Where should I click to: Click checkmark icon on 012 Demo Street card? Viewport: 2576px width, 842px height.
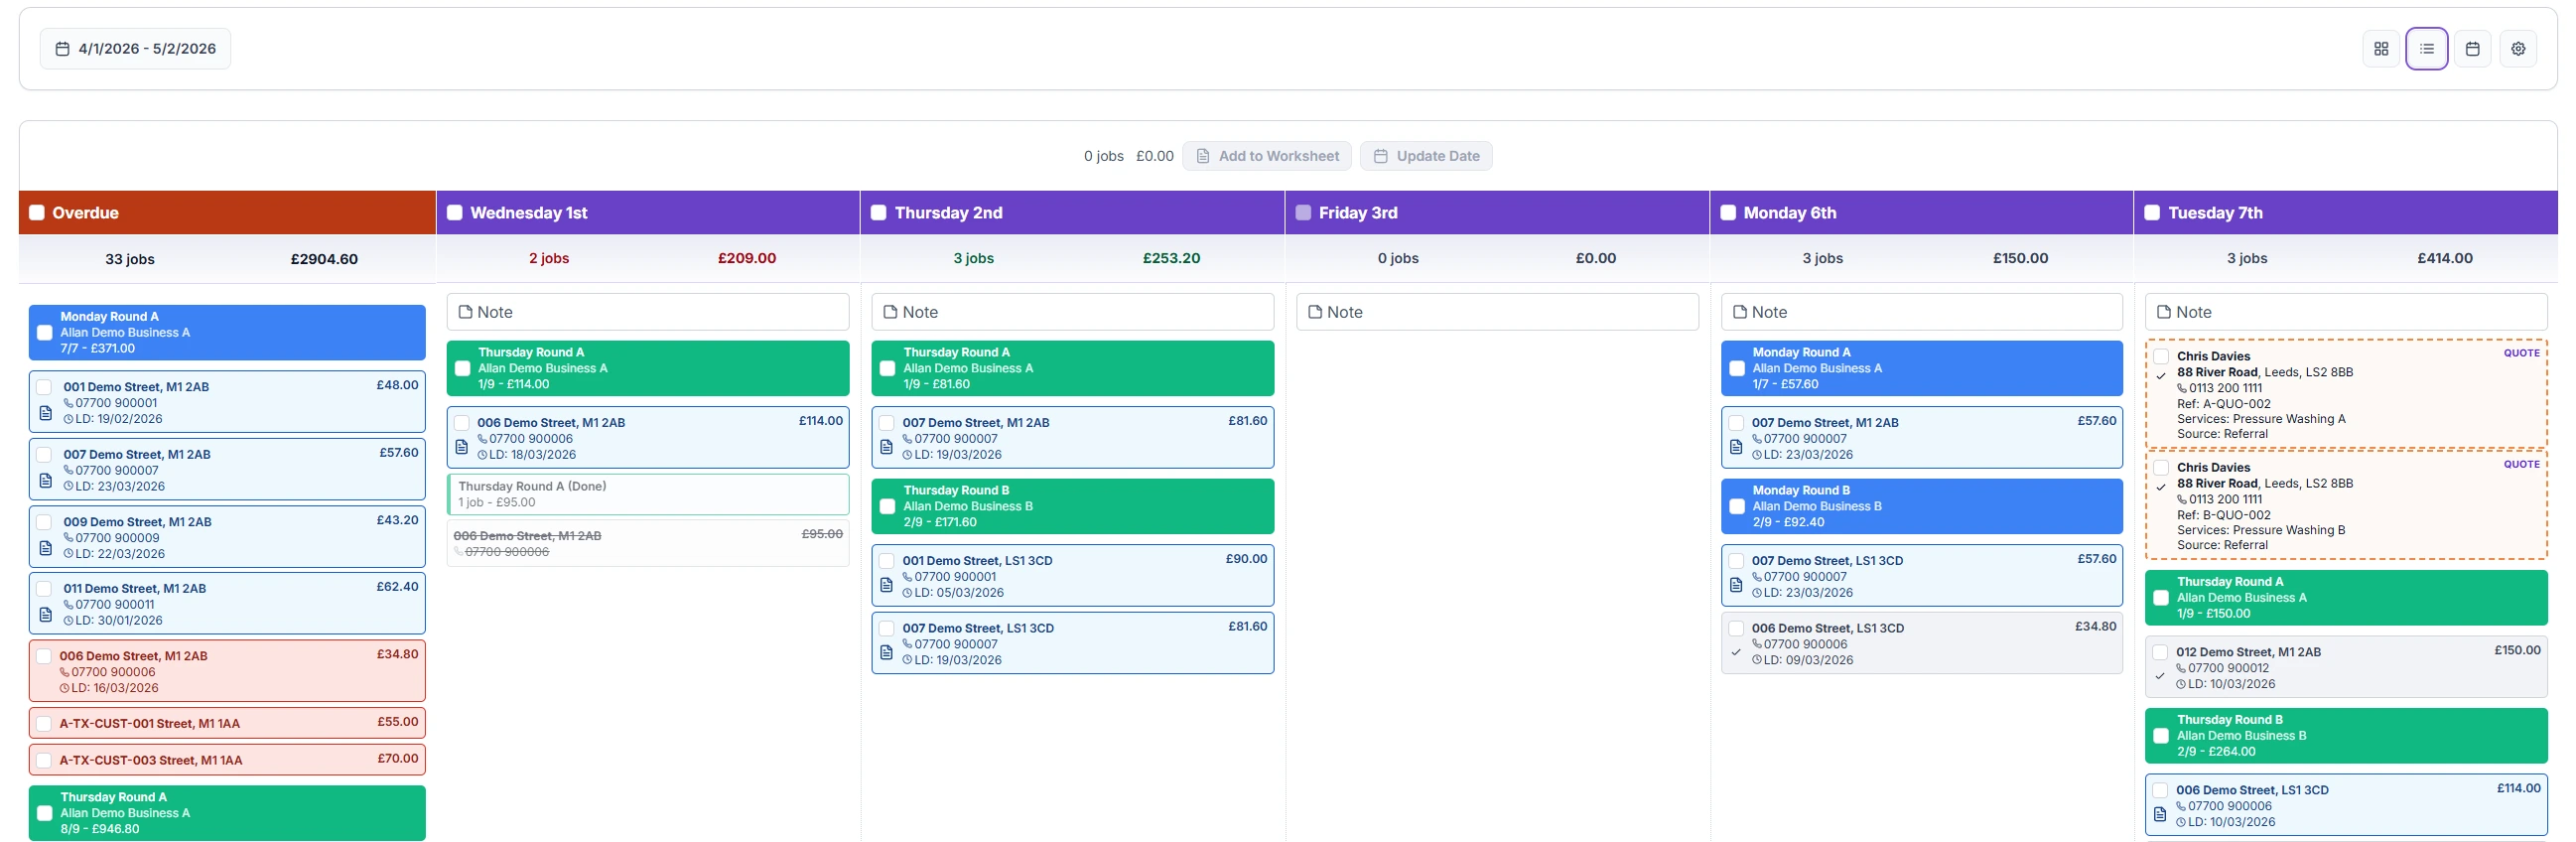pos(2160,677)
